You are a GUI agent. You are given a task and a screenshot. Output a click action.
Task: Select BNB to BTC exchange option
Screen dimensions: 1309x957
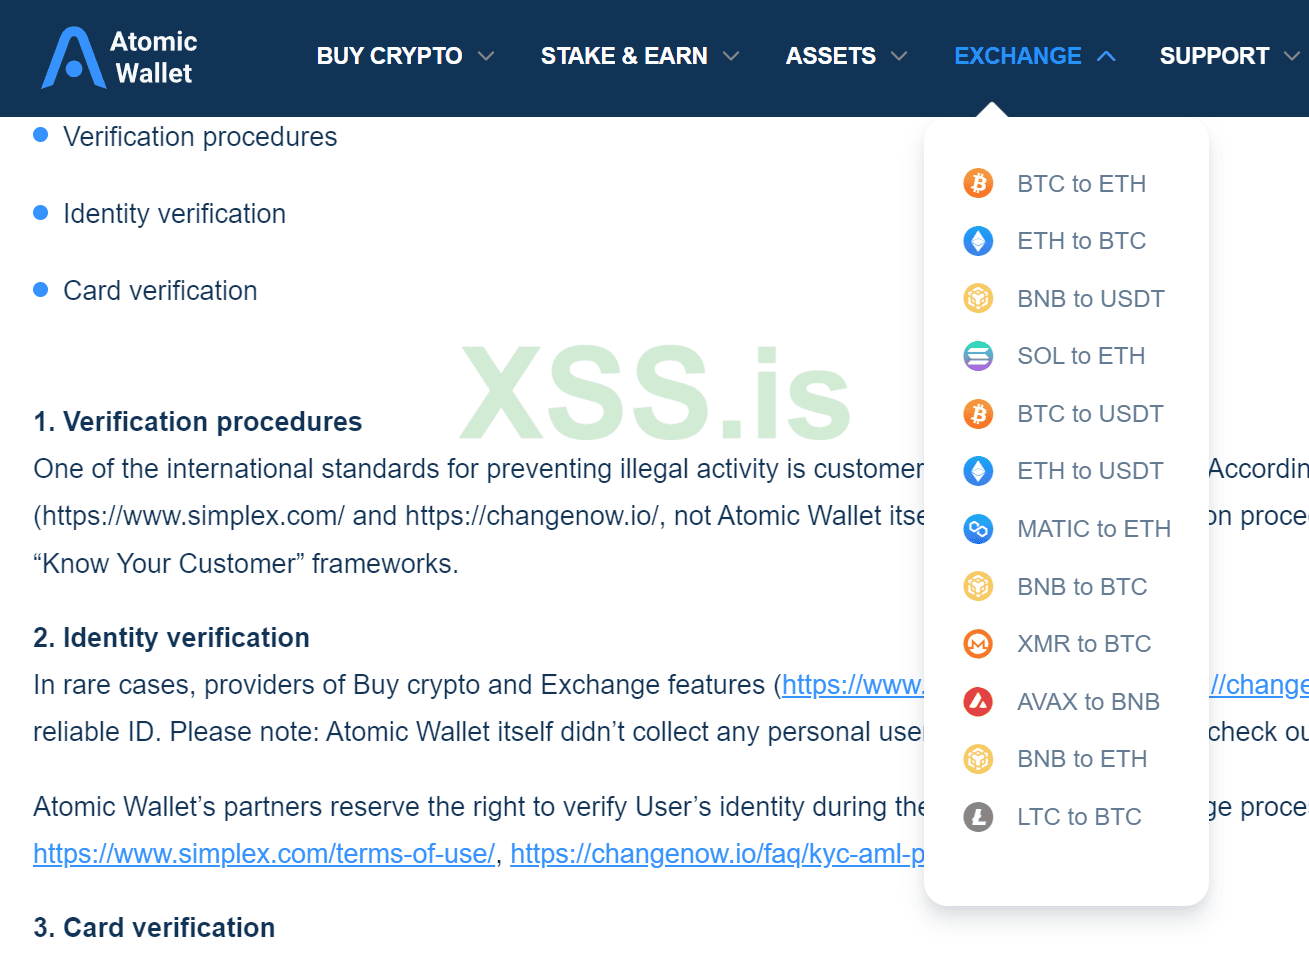click(x=1081, y=587)
